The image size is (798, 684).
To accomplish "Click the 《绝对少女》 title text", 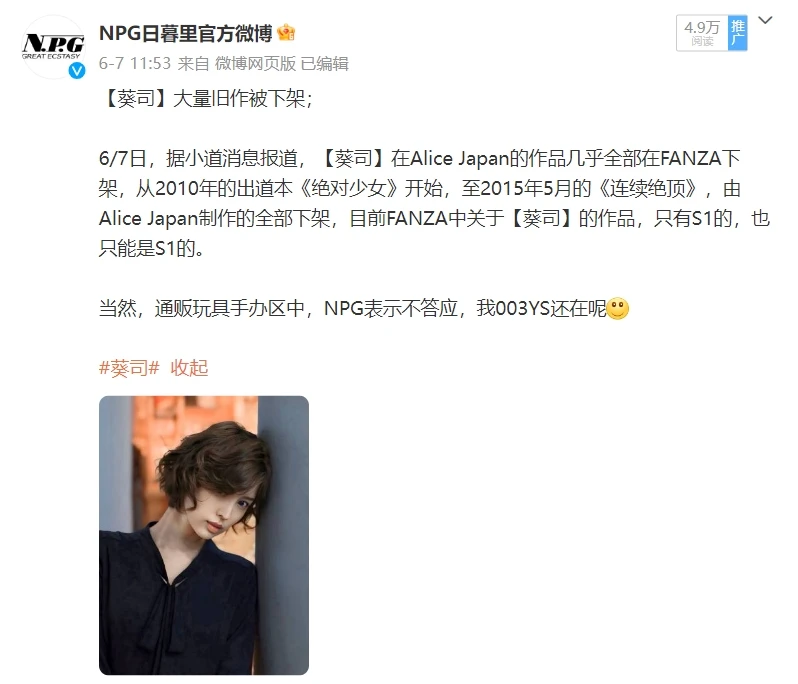I will click(349, 188).
